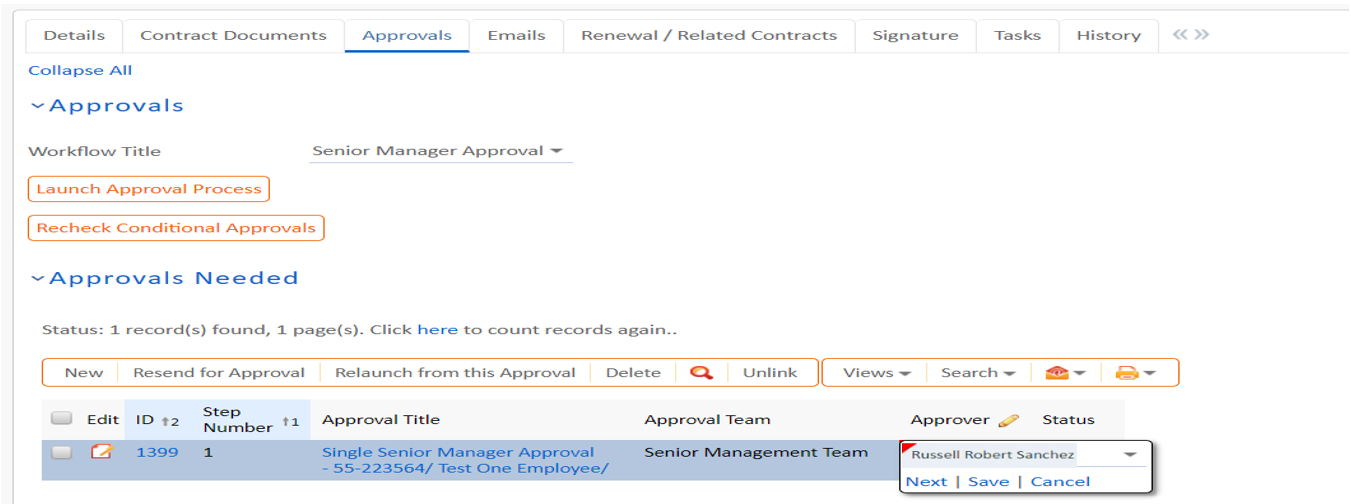This screenshot has width=1351, height=504.
Task: Open the Single Senior Manager Approval link
Action: 457,452
